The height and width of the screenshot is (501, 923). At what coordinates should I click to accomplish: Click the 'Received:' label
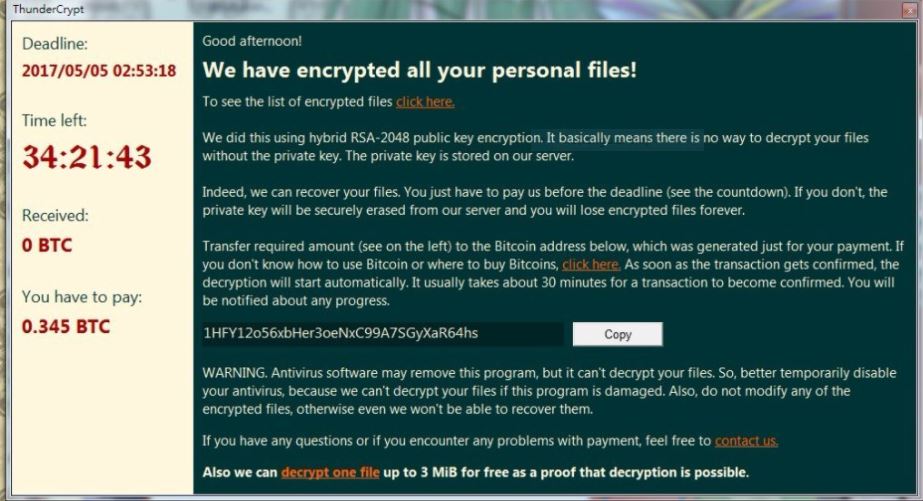[x=55, y=215]
